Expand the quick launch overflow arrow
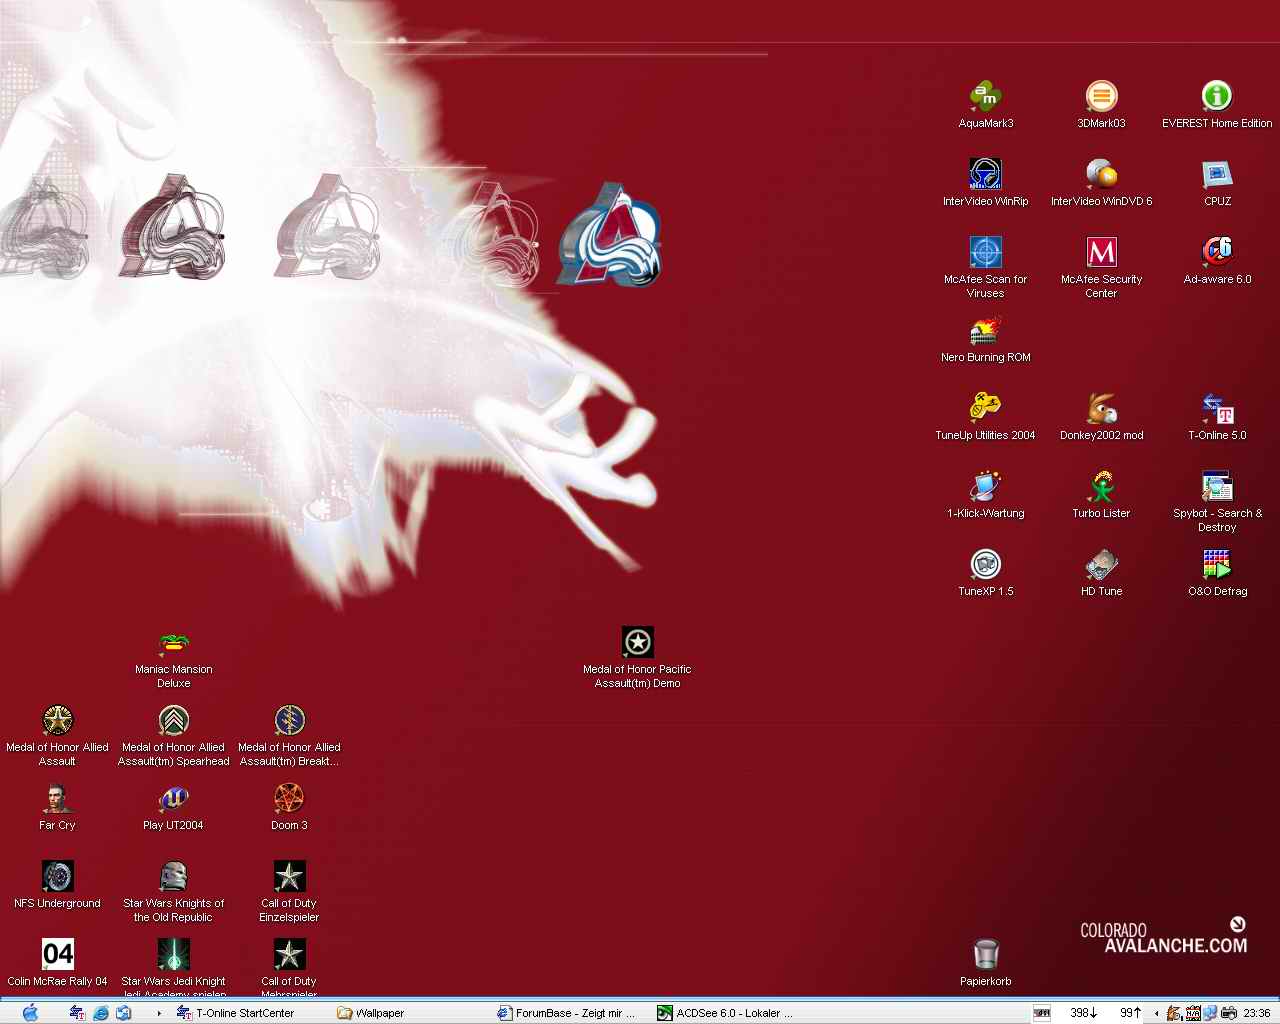This screenshot has width=1280, height=1024. tap(158, 1013)
